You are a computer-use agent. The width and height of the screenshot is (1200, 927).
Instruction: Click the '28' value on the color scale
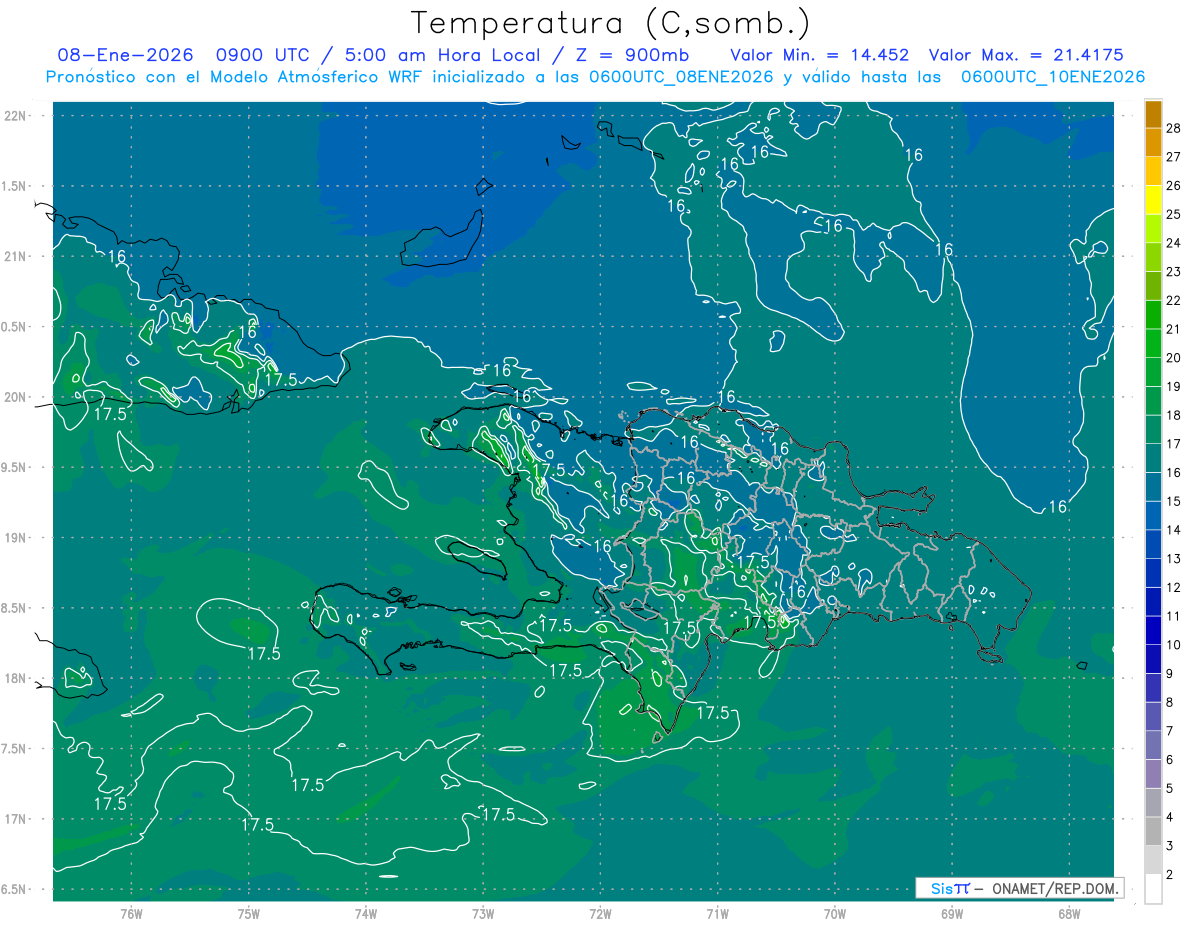click(x=1174, y=127)
